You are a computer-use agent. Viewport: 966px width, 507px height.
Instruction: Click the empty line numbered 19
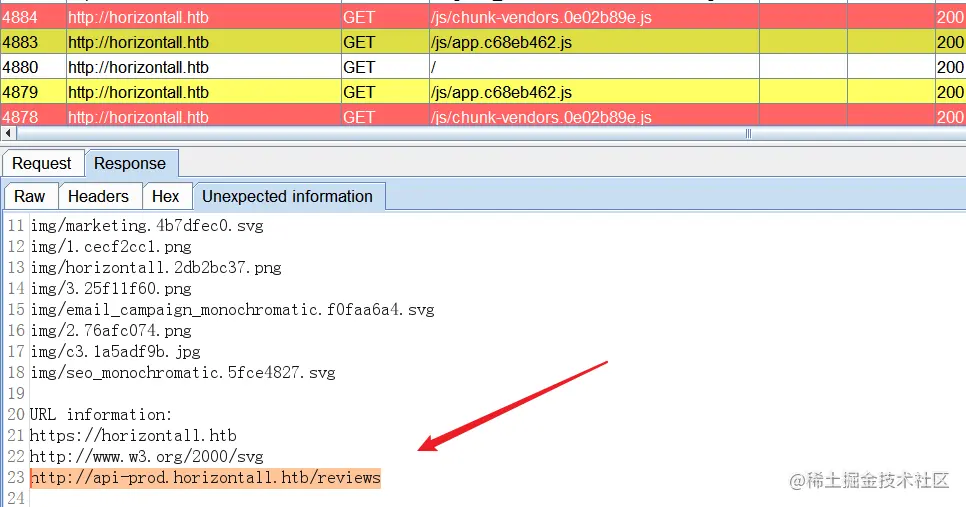(17, 394)
